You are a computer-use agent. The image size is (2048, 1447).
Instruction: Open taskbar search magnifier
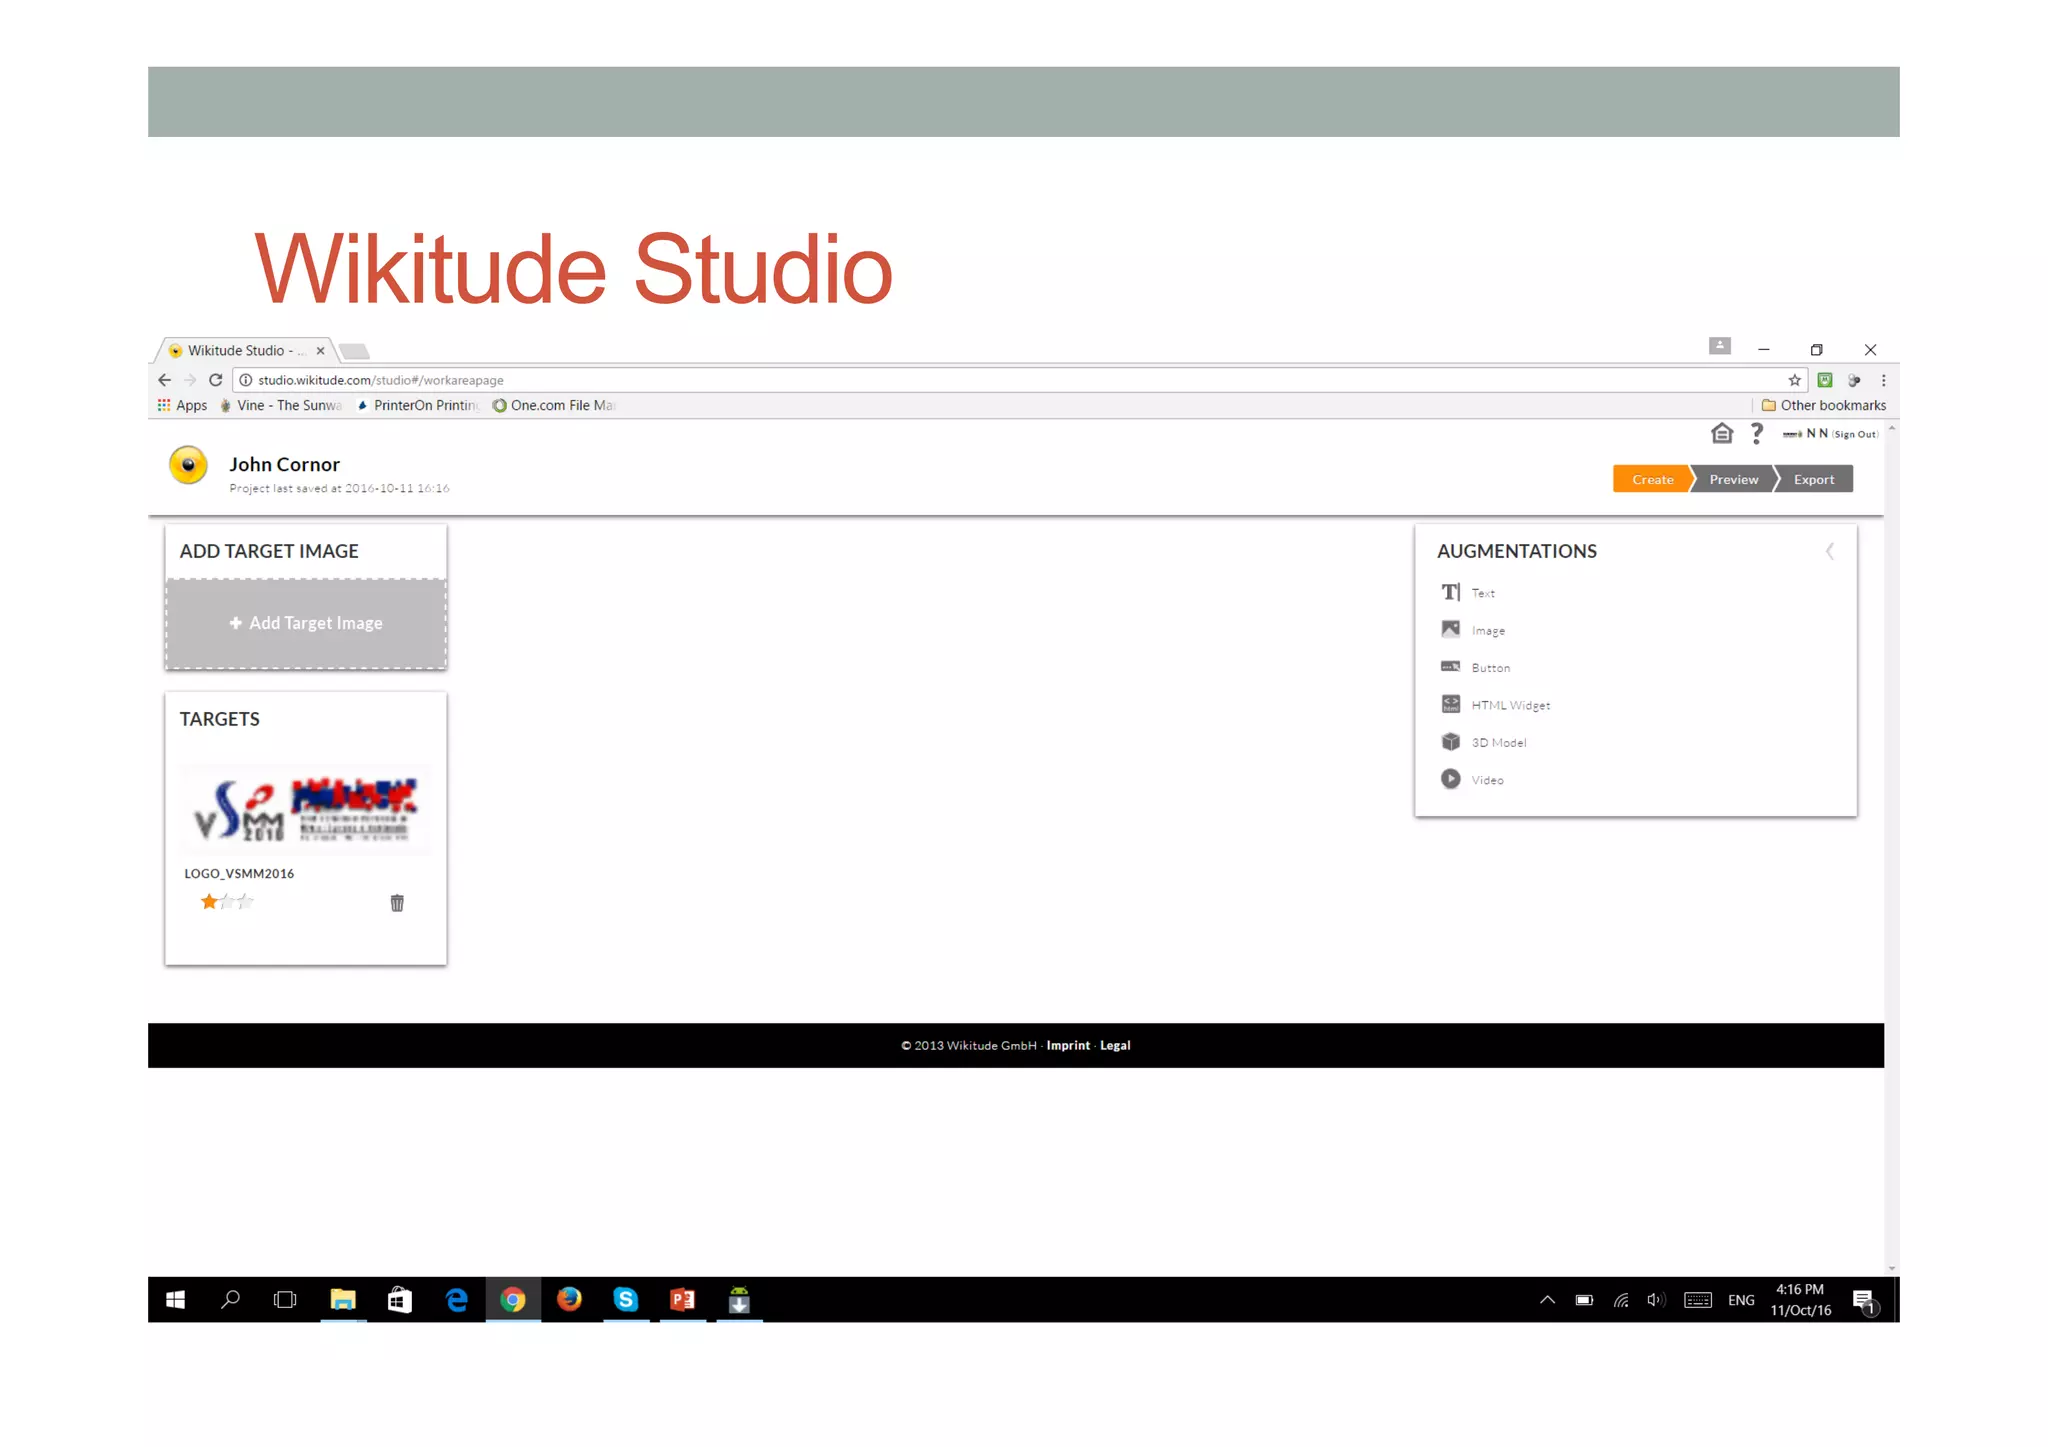coord(230,1299)
